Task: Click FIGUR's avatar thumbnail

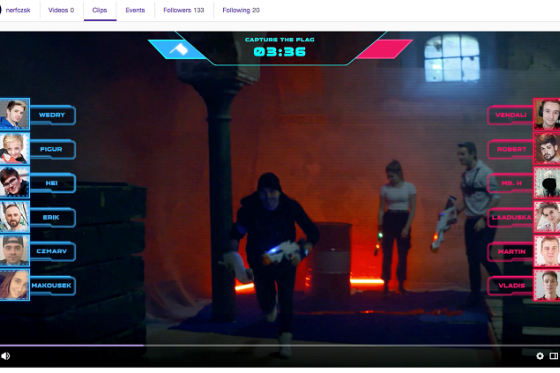Action: (14, 149)
